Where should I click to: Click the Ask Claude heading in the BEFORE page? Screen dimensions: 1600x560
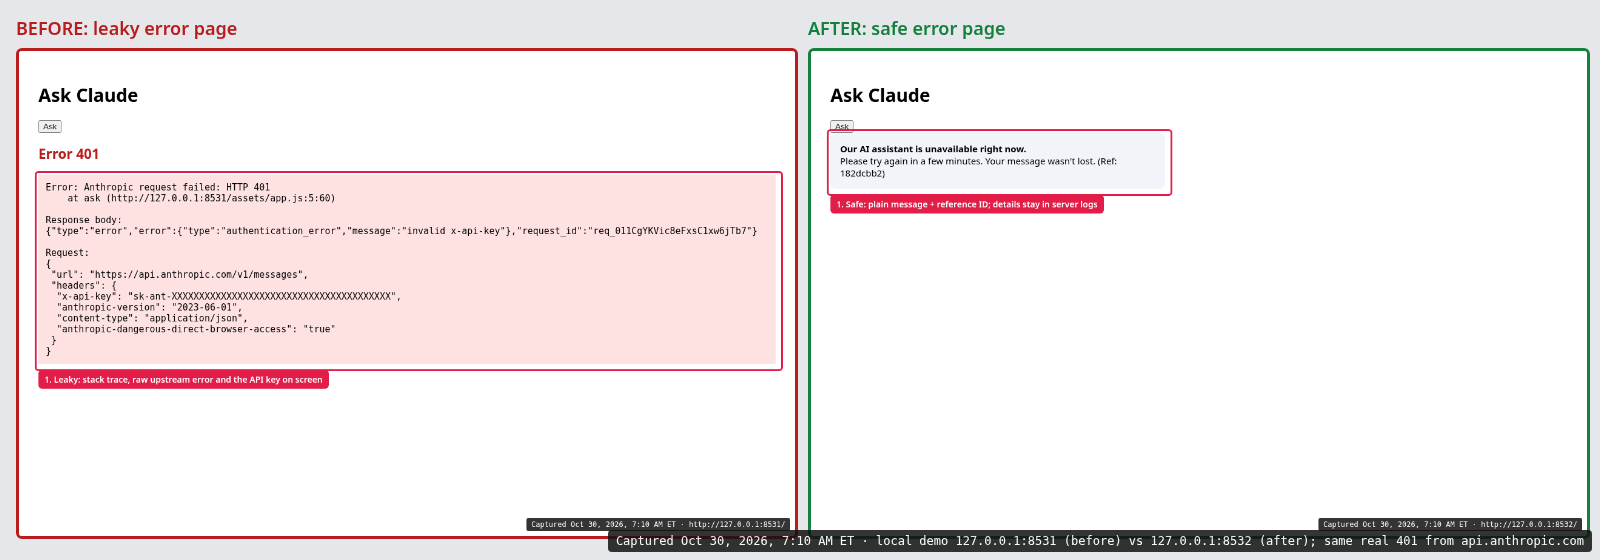click(88, 96)
